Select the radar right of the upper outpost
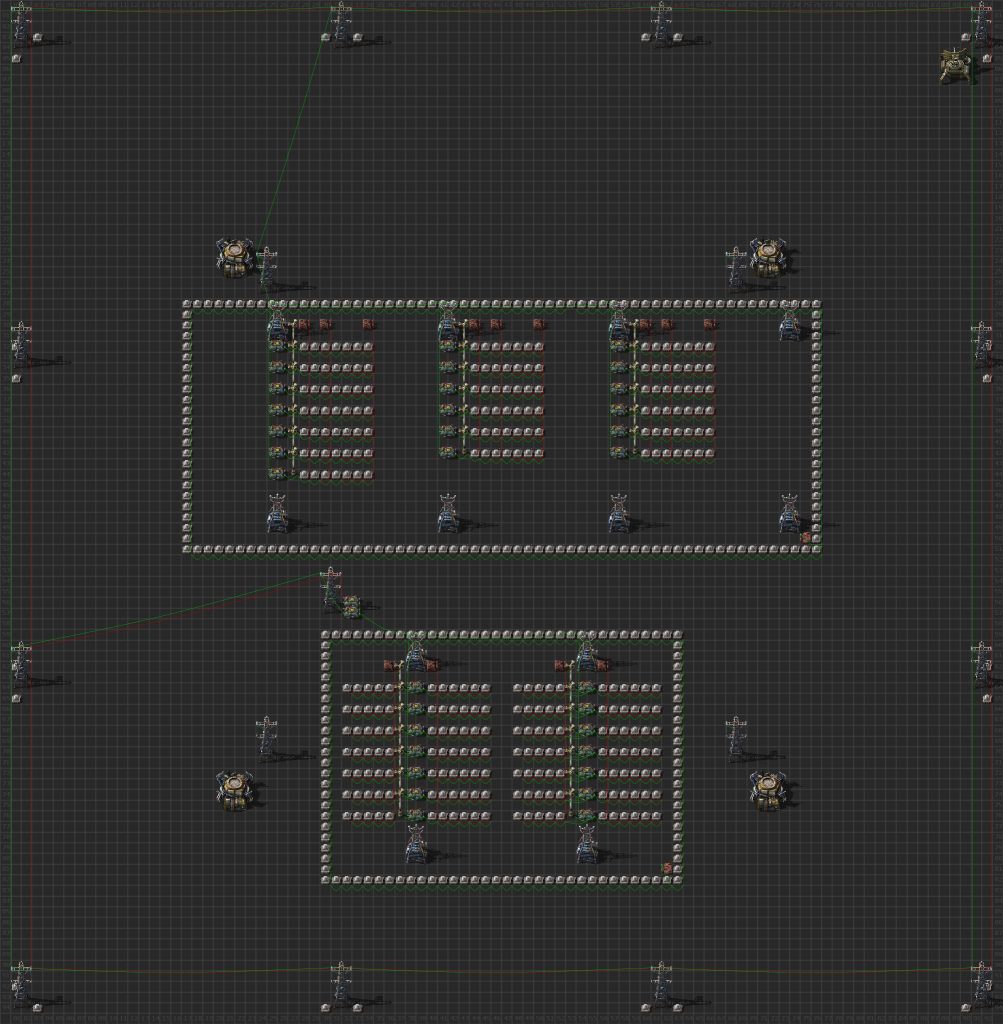The image size is (1003, 1024). (768, 253)
